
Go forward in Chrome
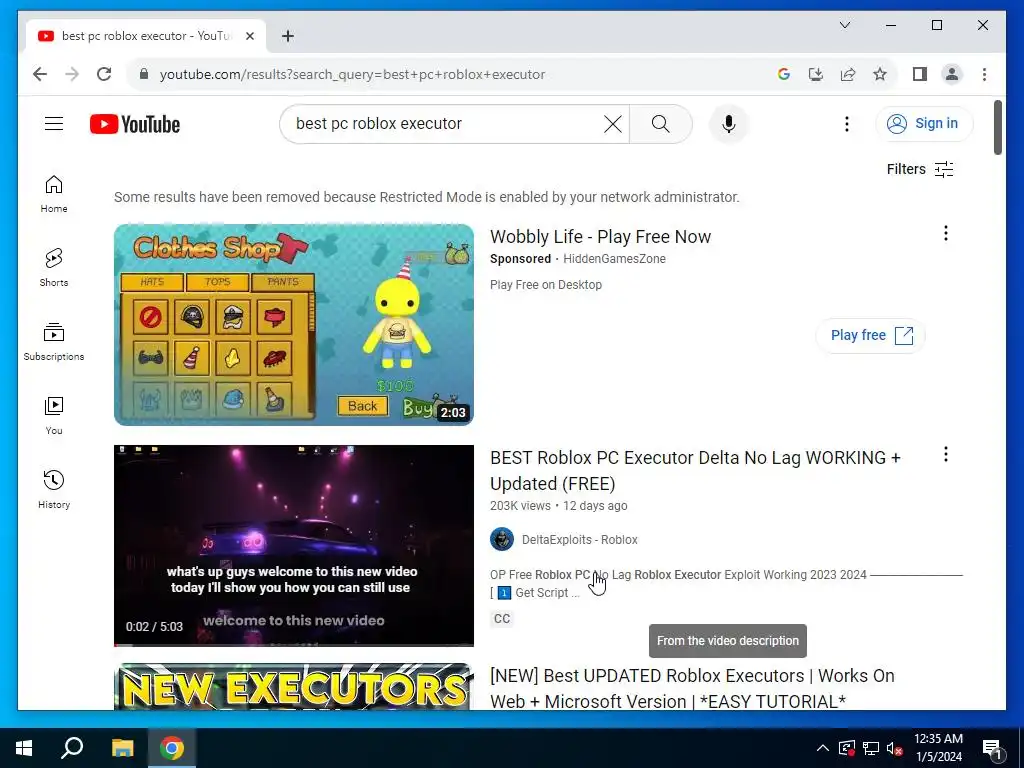click(72, 74)
